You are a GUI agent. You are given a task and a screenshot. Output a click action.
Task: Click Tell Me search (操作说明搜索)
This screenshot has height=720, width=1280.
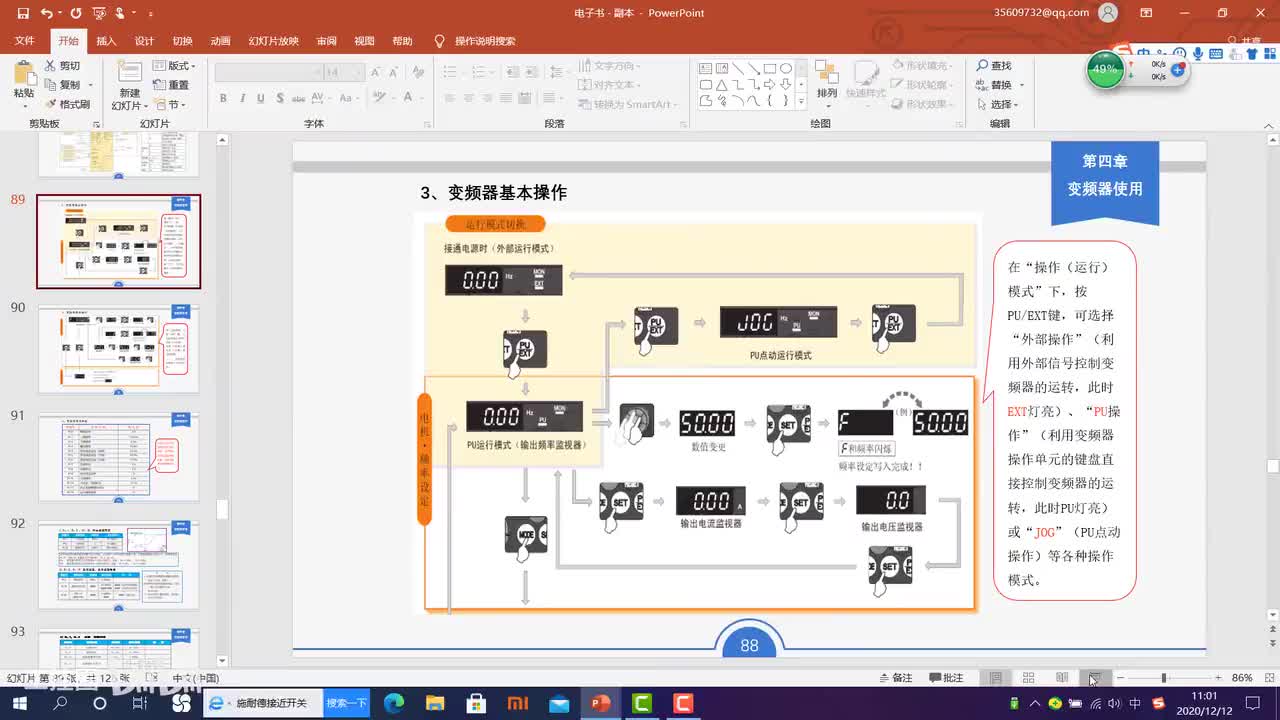(475, 41)
